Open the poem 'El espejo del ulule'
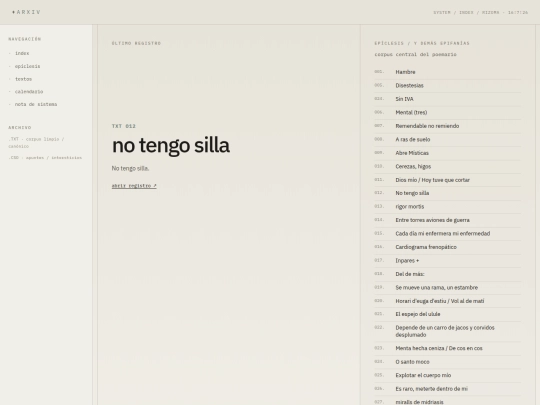 coord(448,314)
